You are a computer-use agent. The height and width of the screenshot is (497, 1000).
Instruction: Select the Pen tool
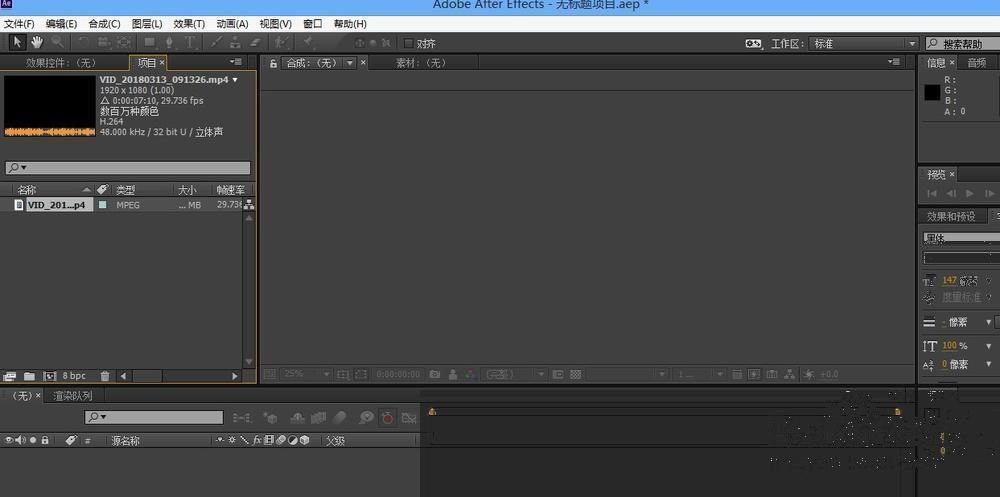click(x=170, y=42)
